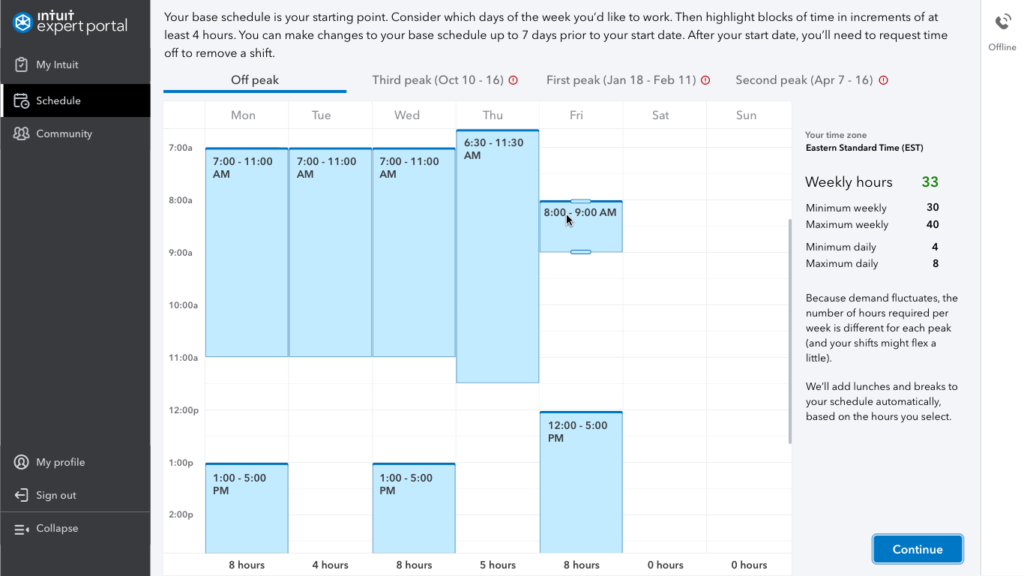
Task: Click the Offline phone status icon
Action: [1002, 23]
